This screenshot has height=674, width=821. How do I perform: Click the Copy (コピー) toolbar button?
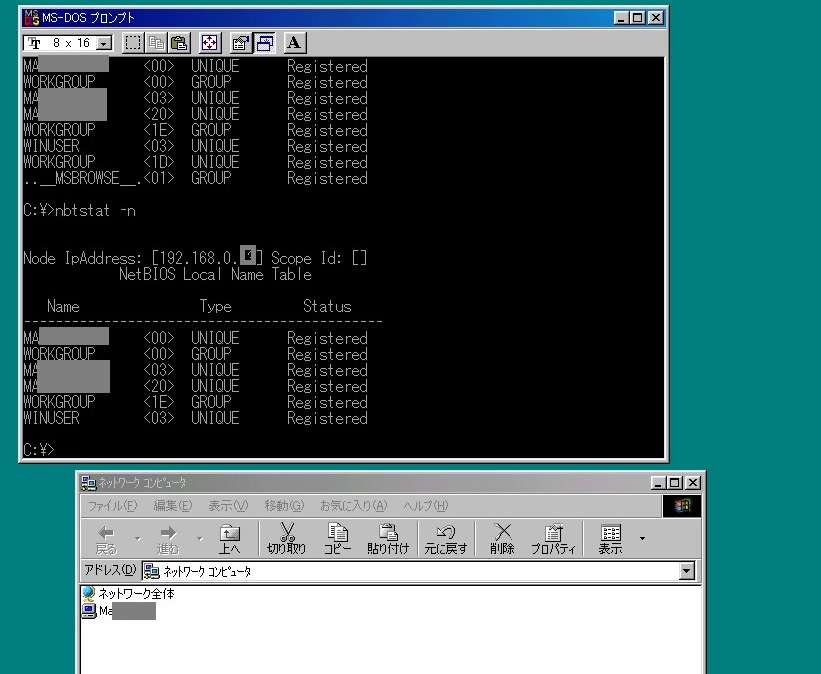point(337,539)
